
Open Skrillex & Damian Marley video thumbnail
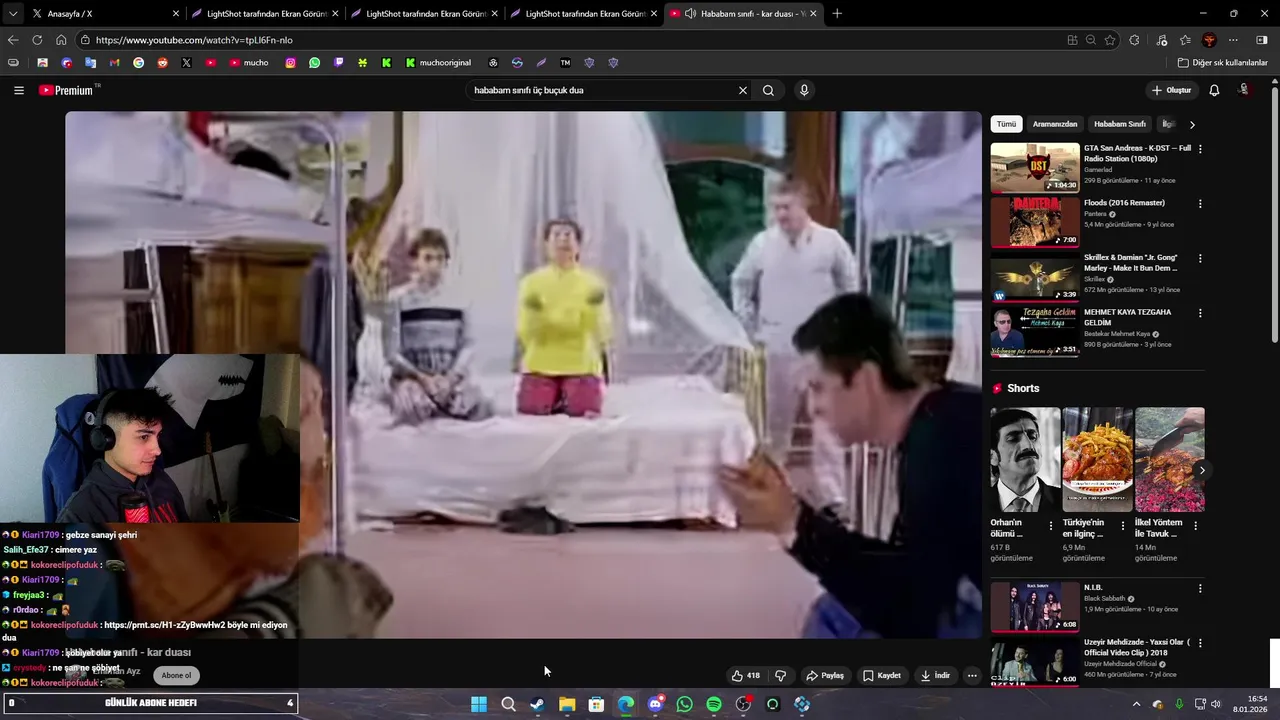[1035, 277]
